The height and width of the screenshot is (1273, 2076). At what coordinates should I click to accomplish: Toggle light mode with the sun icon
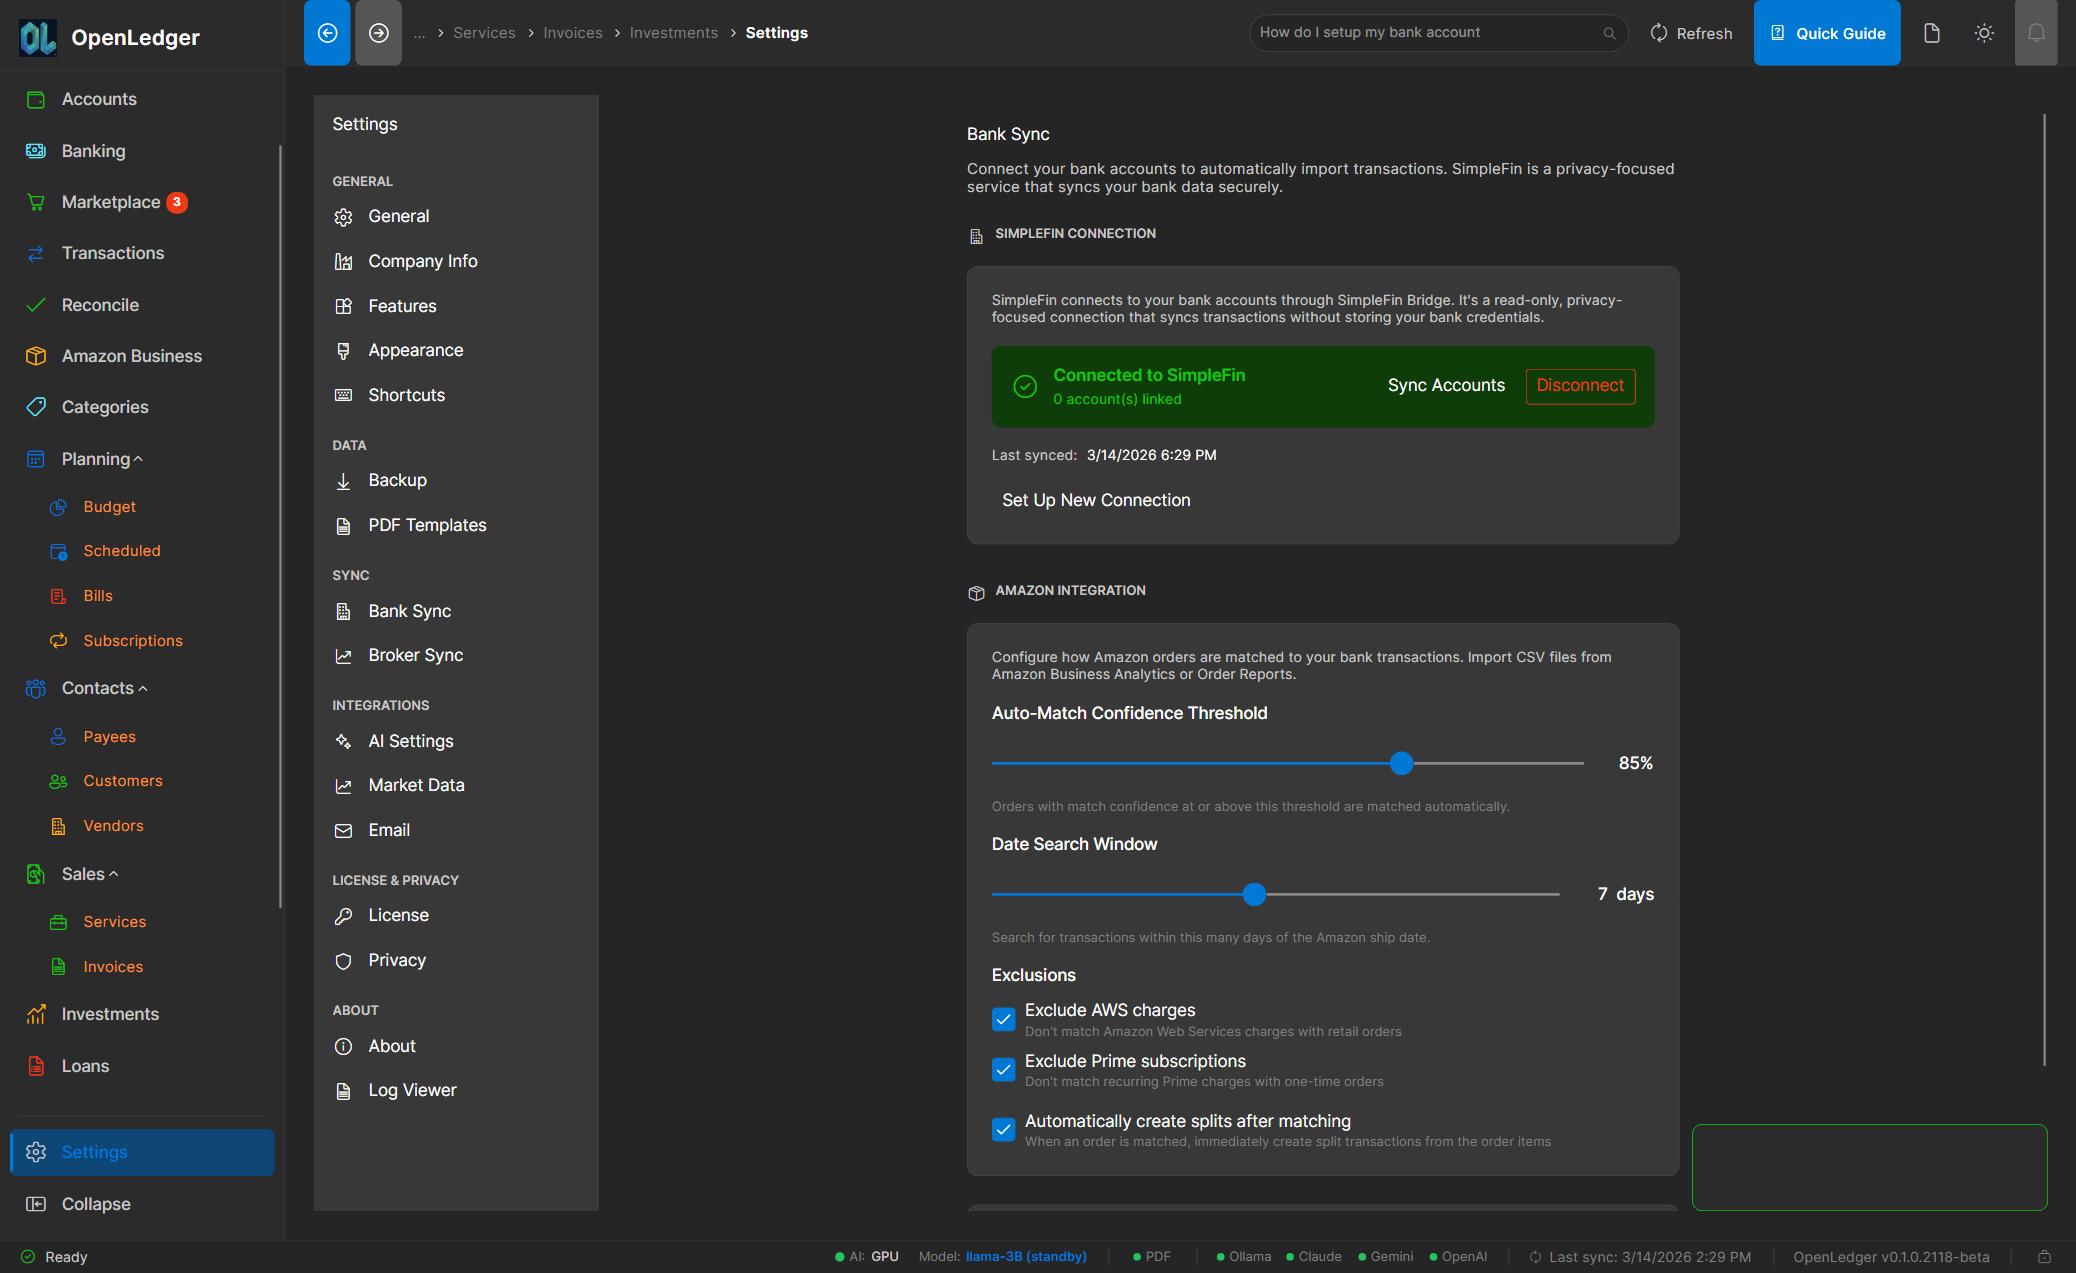(1984, 32)
